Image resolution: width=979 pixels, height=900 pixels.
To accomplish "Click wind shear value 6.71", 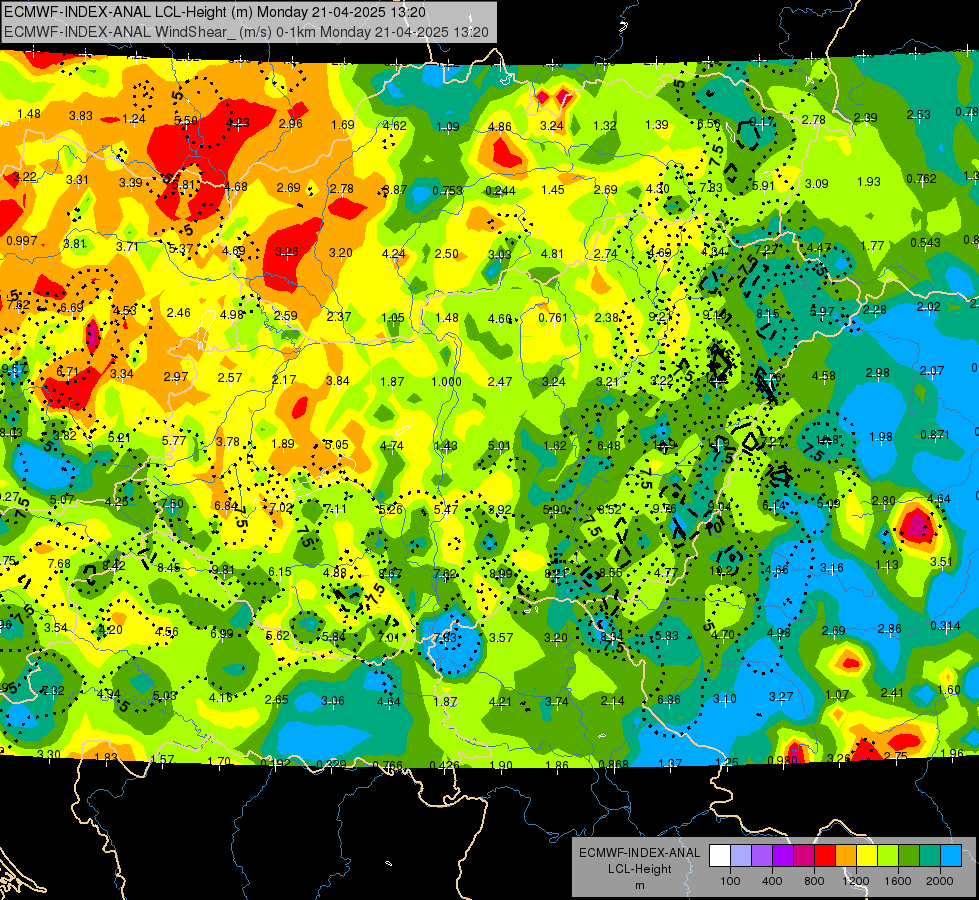I will click(67, 372).
